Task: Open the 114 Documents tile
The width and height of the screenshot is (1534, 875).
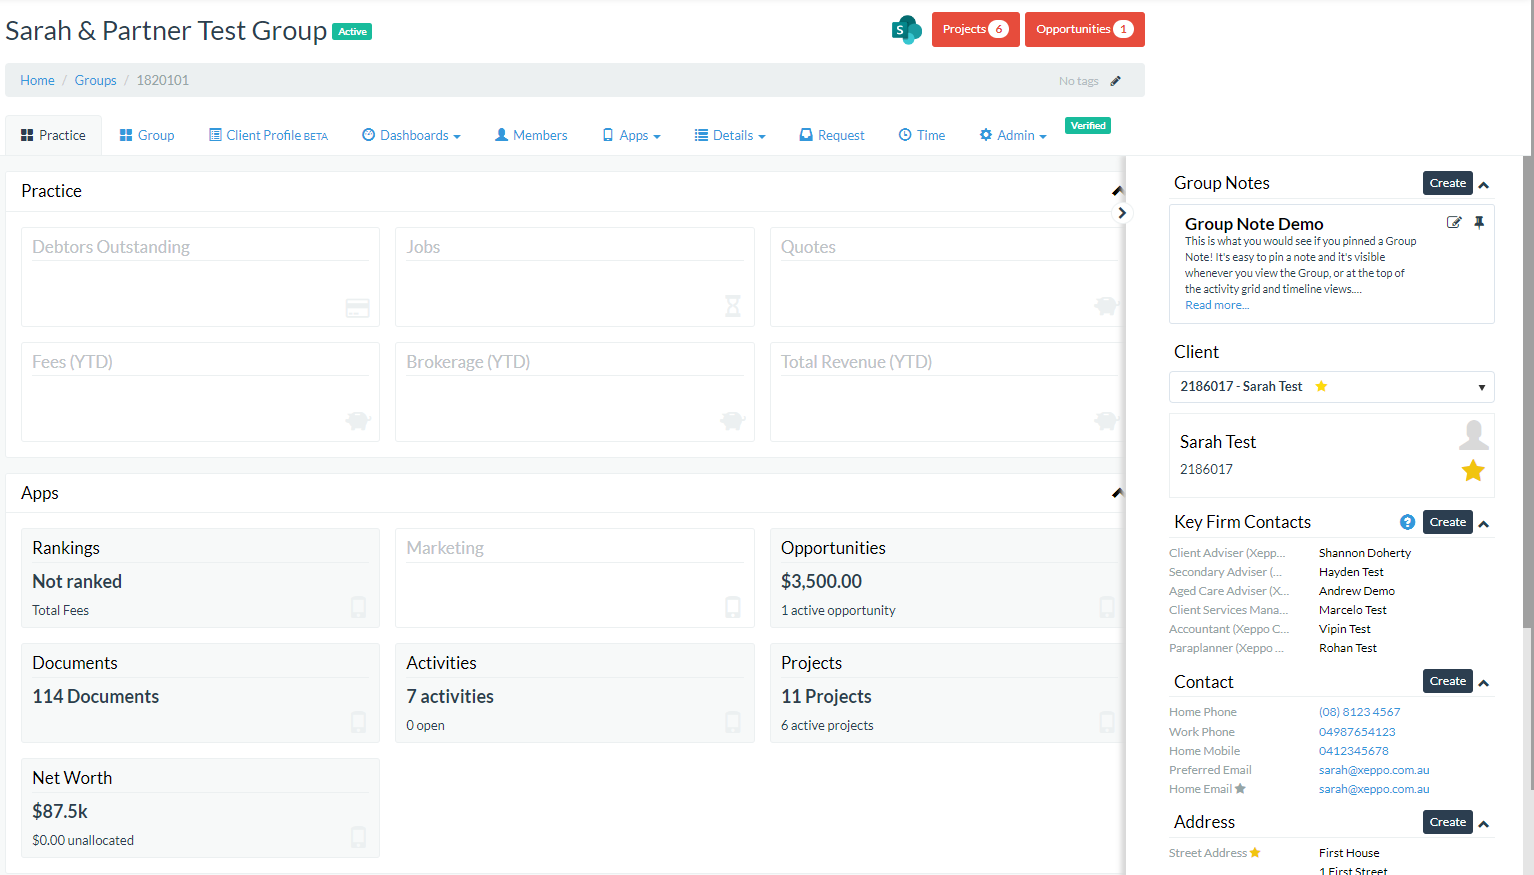Action: click(x=200, y=693)
